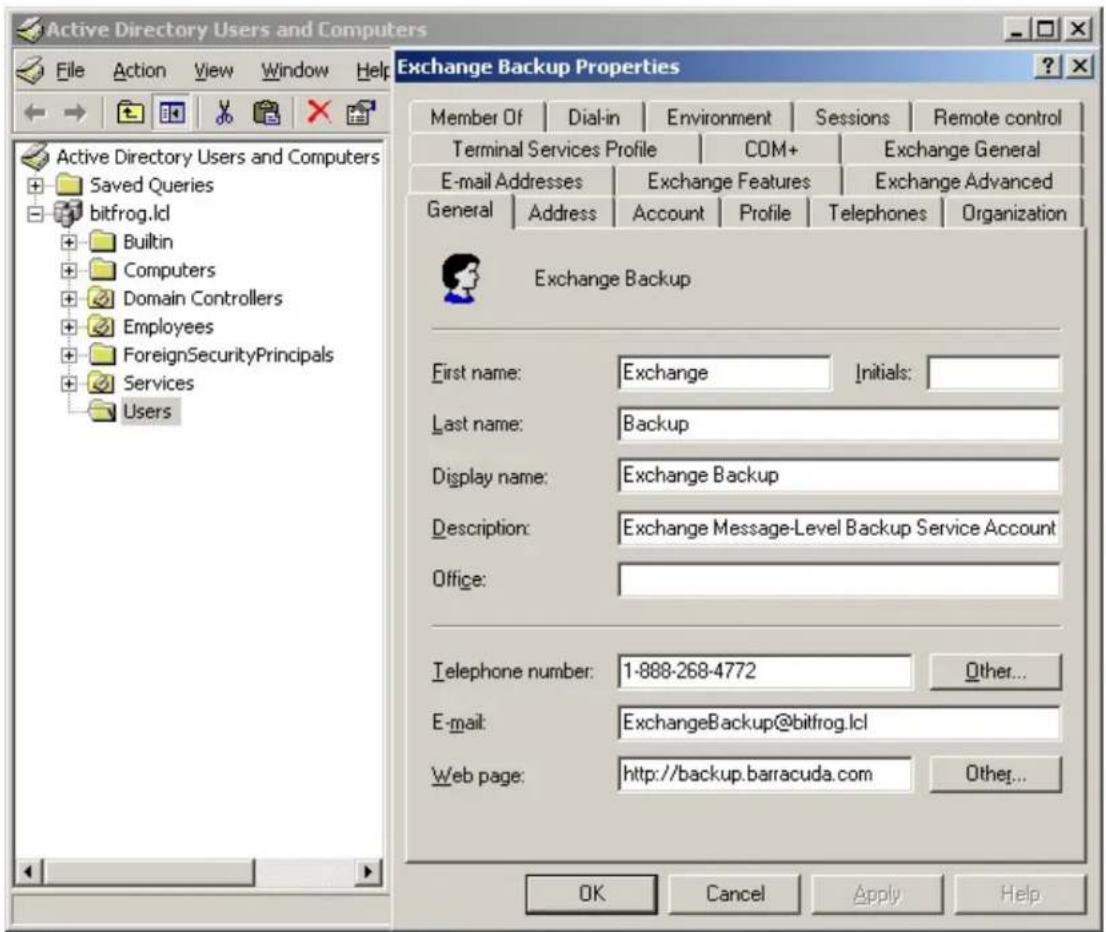Click the bitfrog.lcl domain icon

[x=68, y=212]
